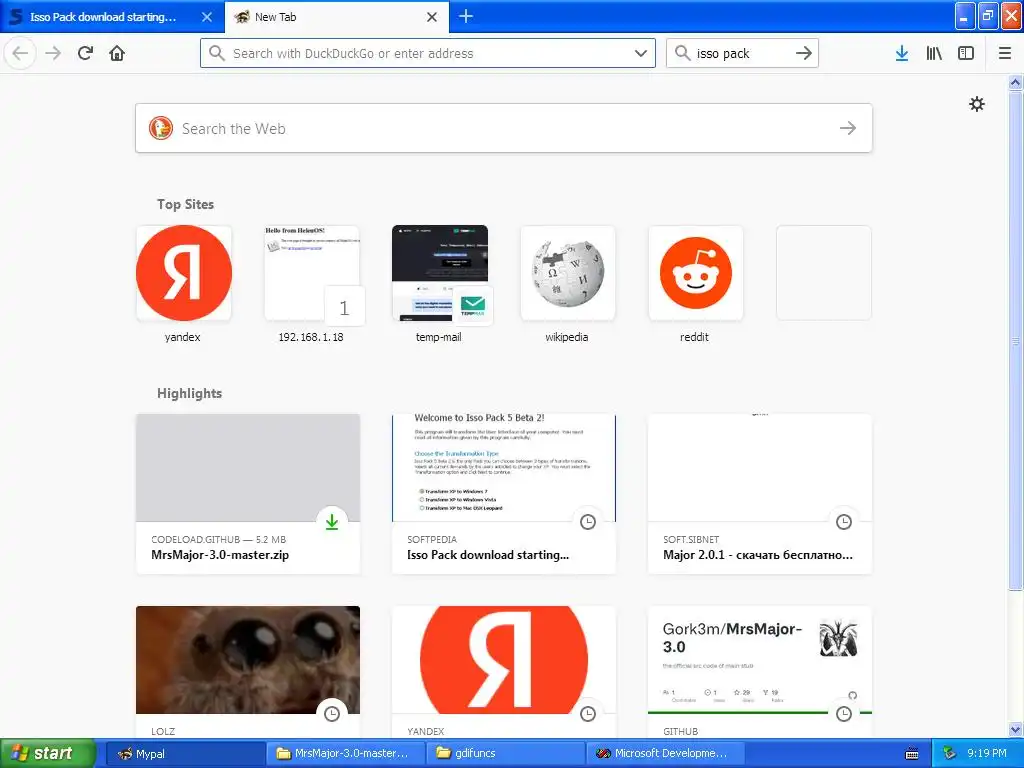This screenshot has width=1024, height=768.
Task: Open the home page icon
Action: click(117, 53)
